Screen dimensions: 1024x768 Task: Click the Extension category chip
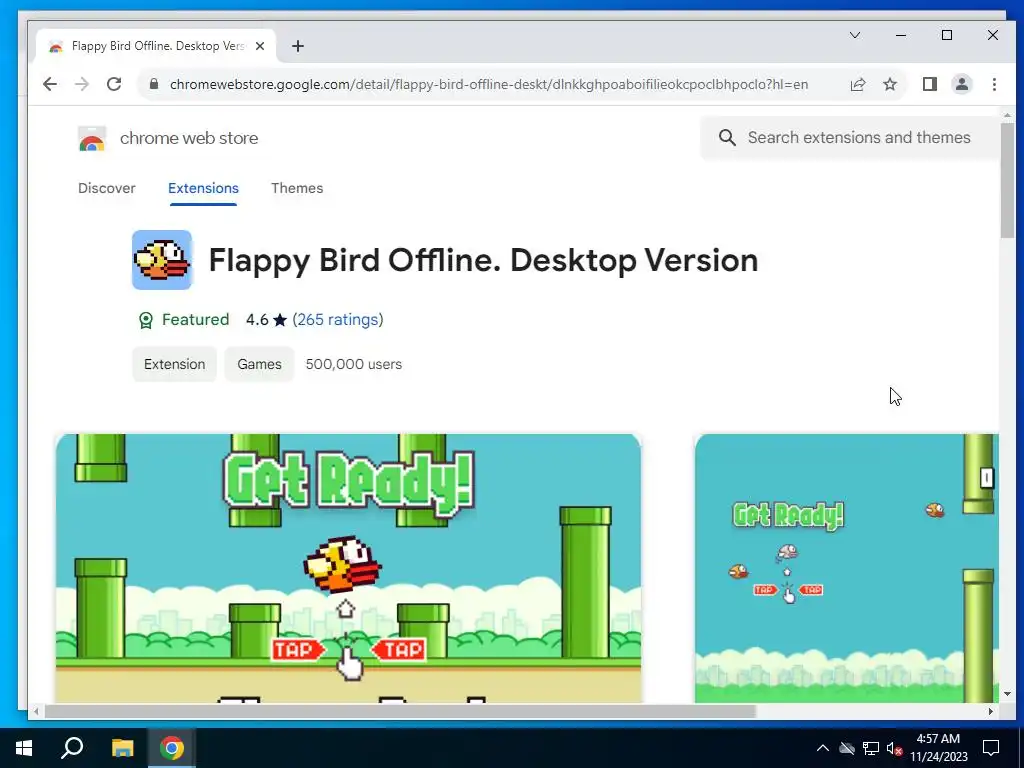pyautogui.click(x=174, y=364)
